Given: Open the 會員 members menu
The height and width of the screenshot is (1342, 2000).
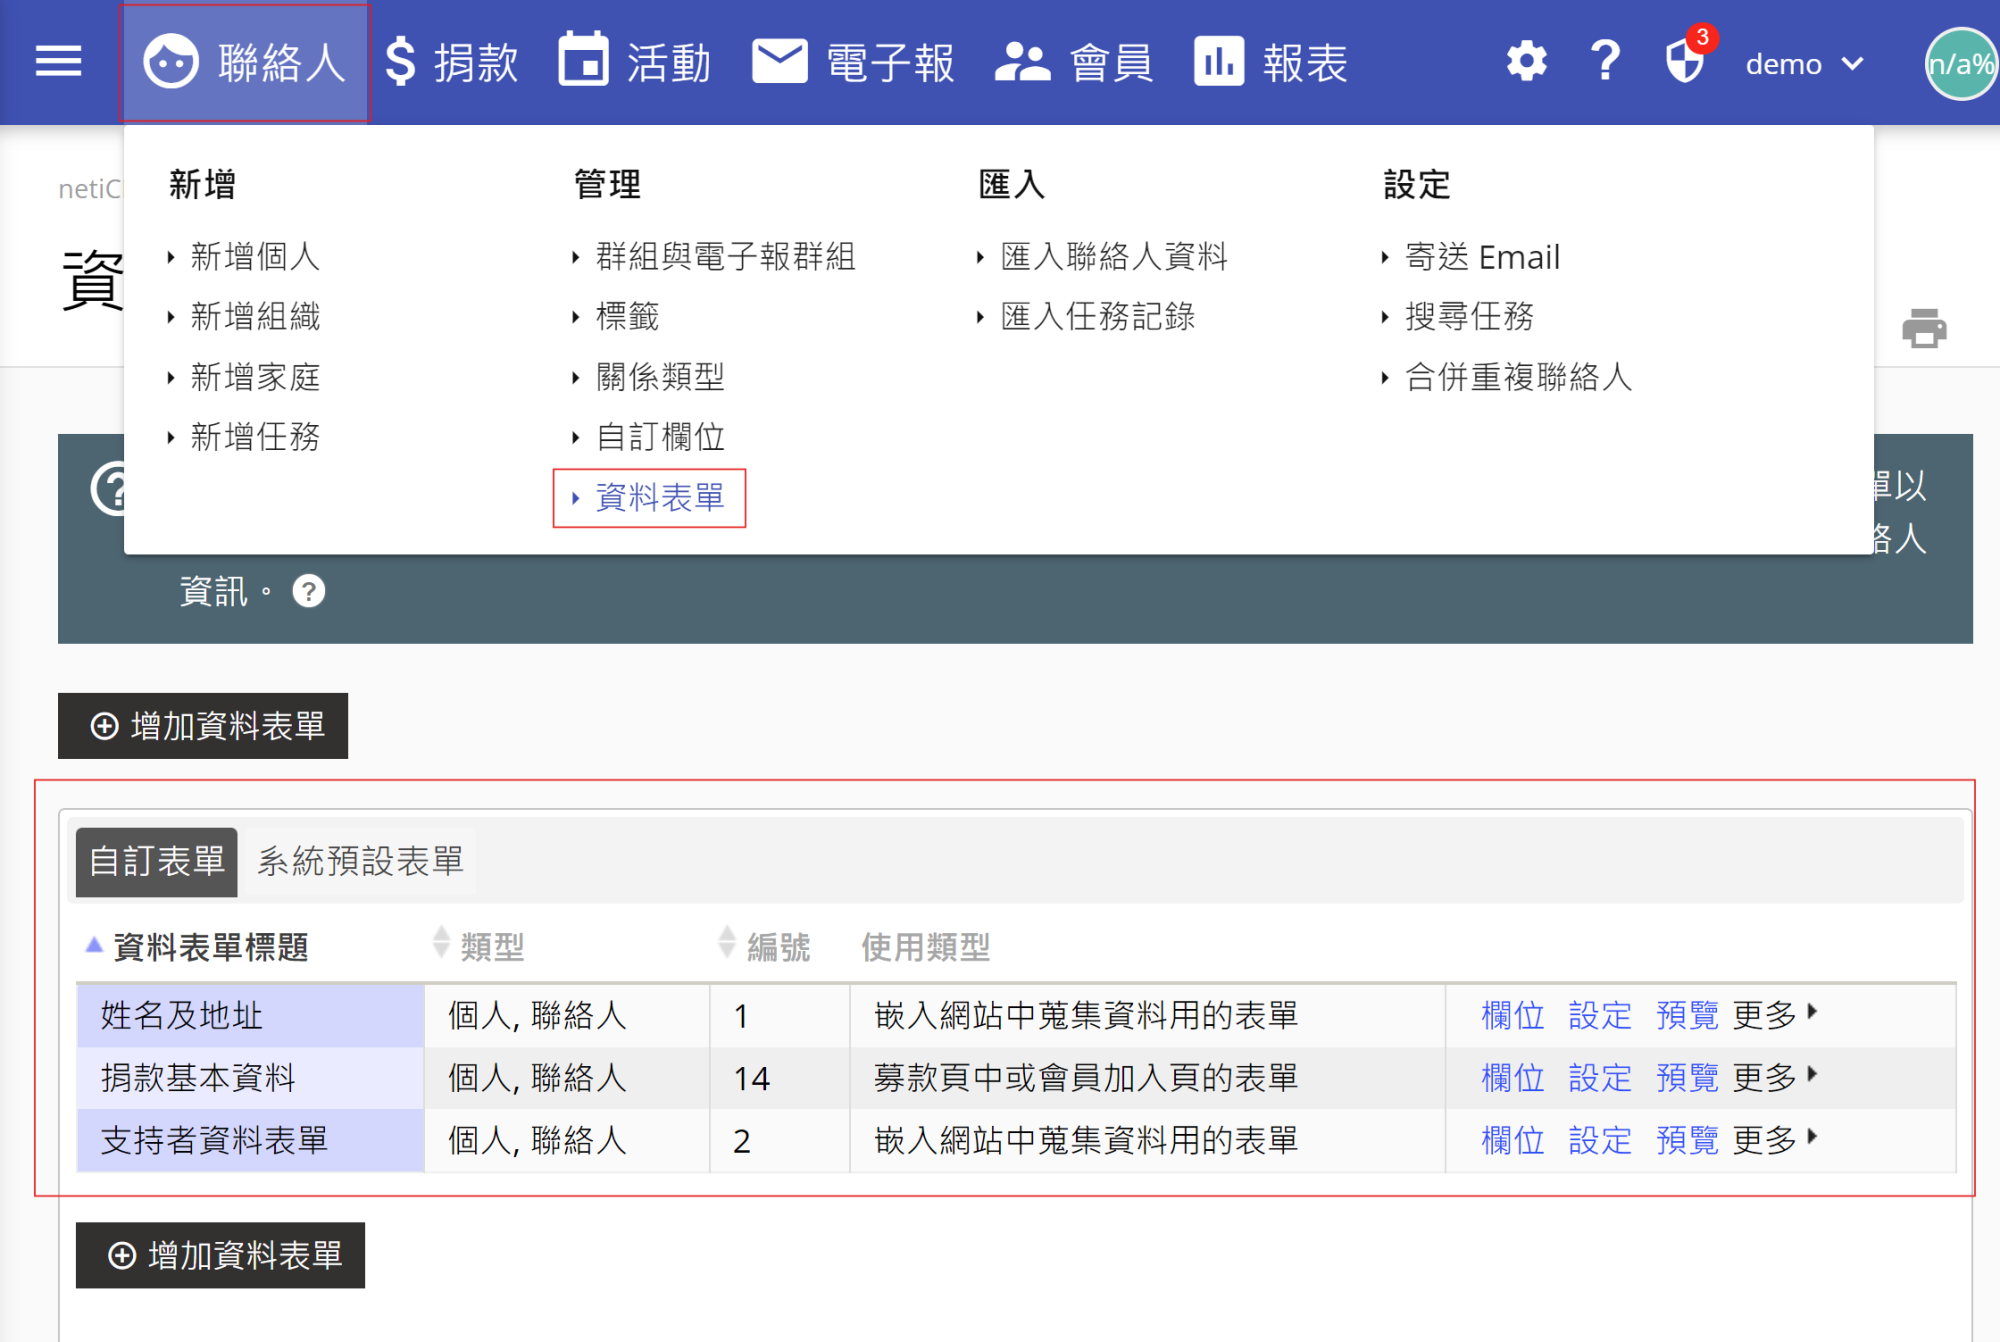Looking at the screenshot, I should tap(1074, 63).
